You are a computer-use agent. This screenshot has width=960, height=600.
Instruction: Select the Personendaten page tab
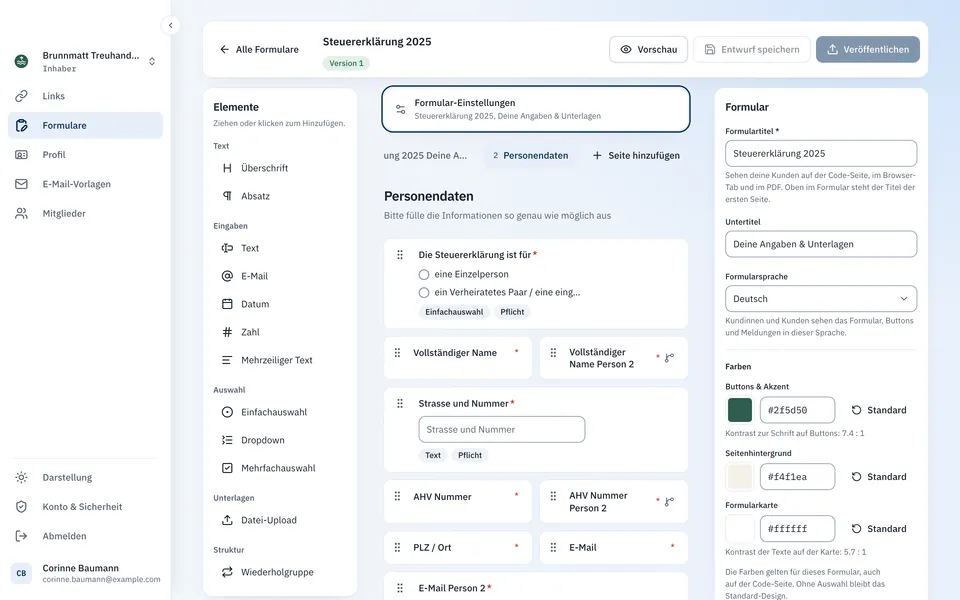tap(530, 156)
